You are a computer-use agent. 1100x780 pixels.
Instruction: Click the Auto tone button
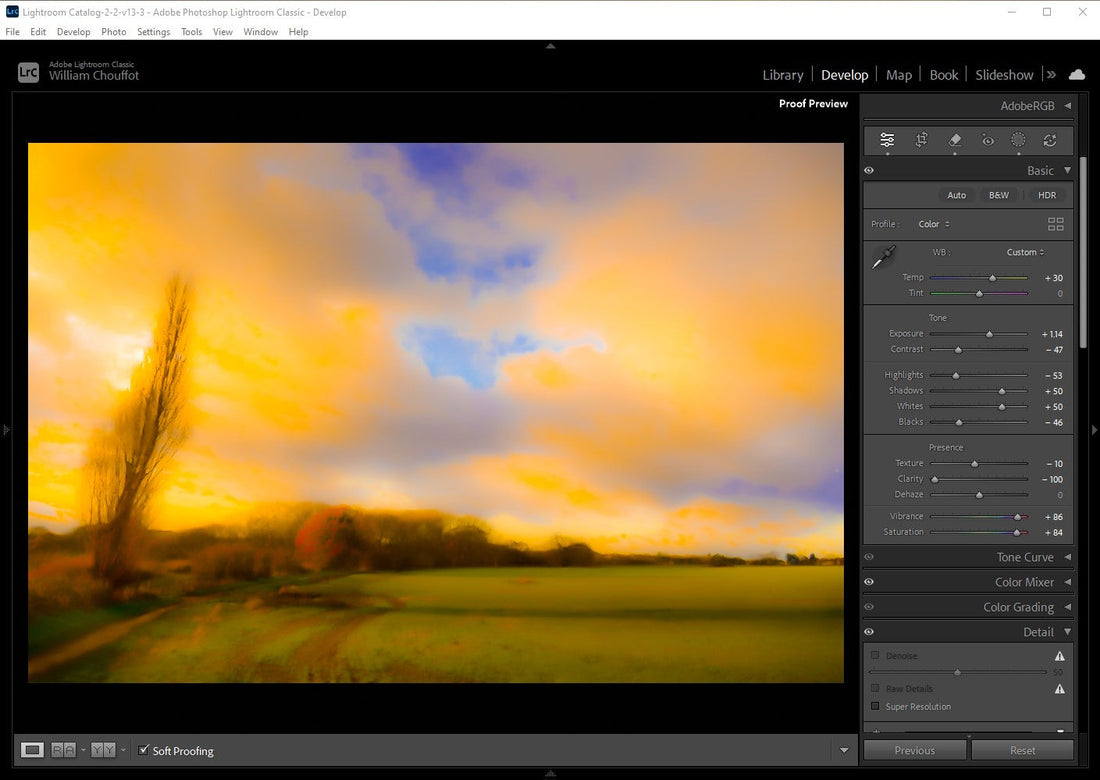957,195
